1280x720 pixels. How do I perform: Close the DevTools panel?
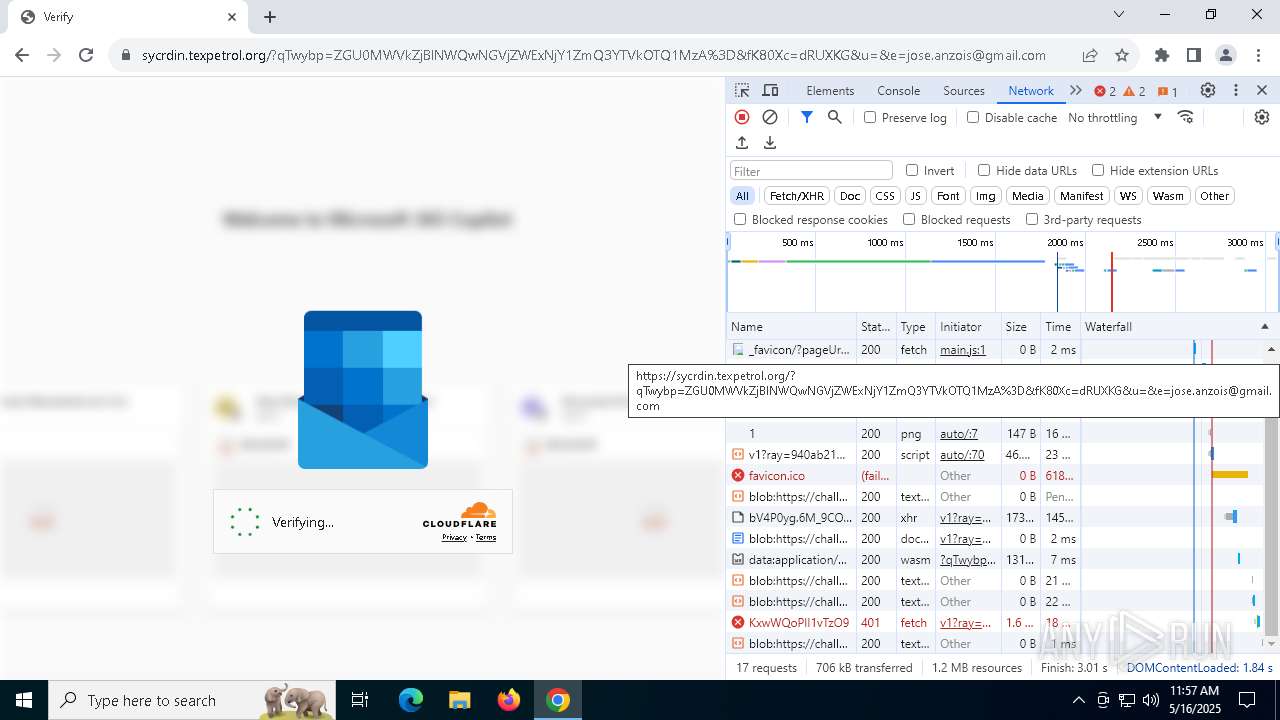pos(1262,90)
